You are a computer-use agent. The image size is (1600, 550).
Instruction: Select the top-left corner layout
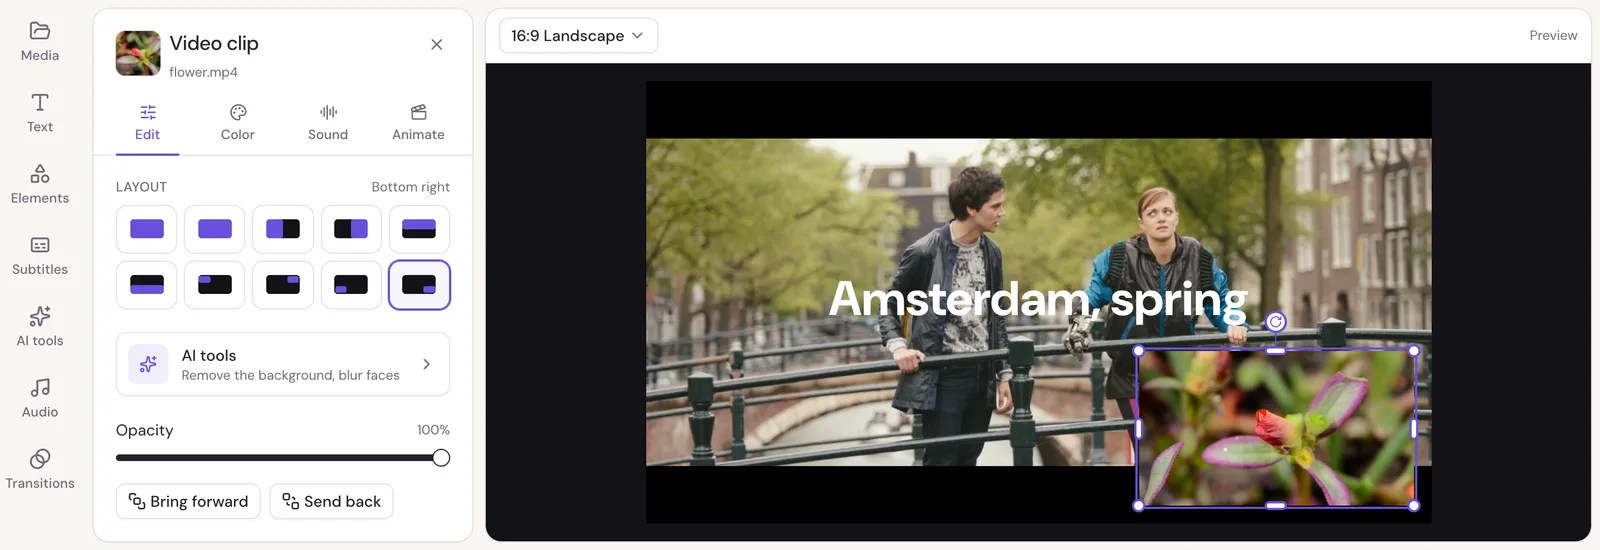click(x=215, y=285)
